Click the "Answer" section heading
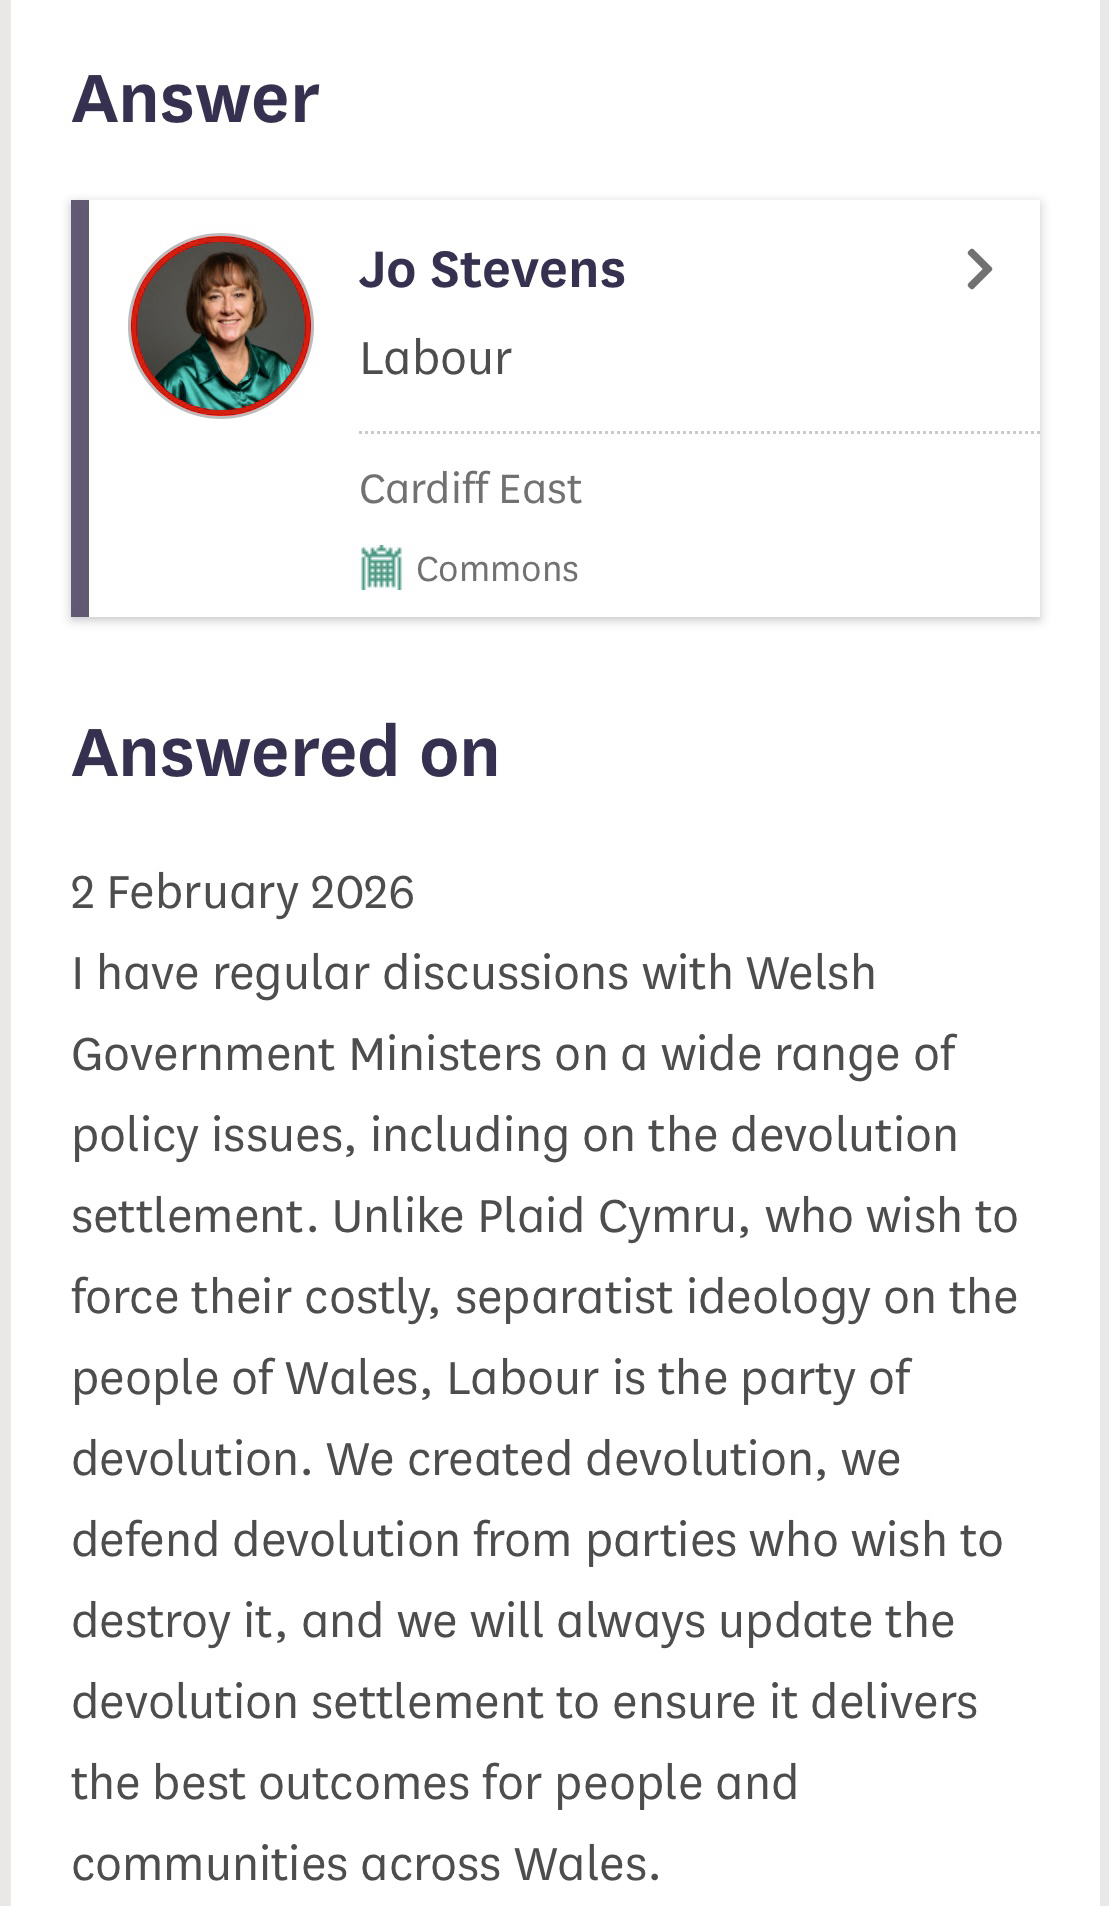 pos(195,99)
